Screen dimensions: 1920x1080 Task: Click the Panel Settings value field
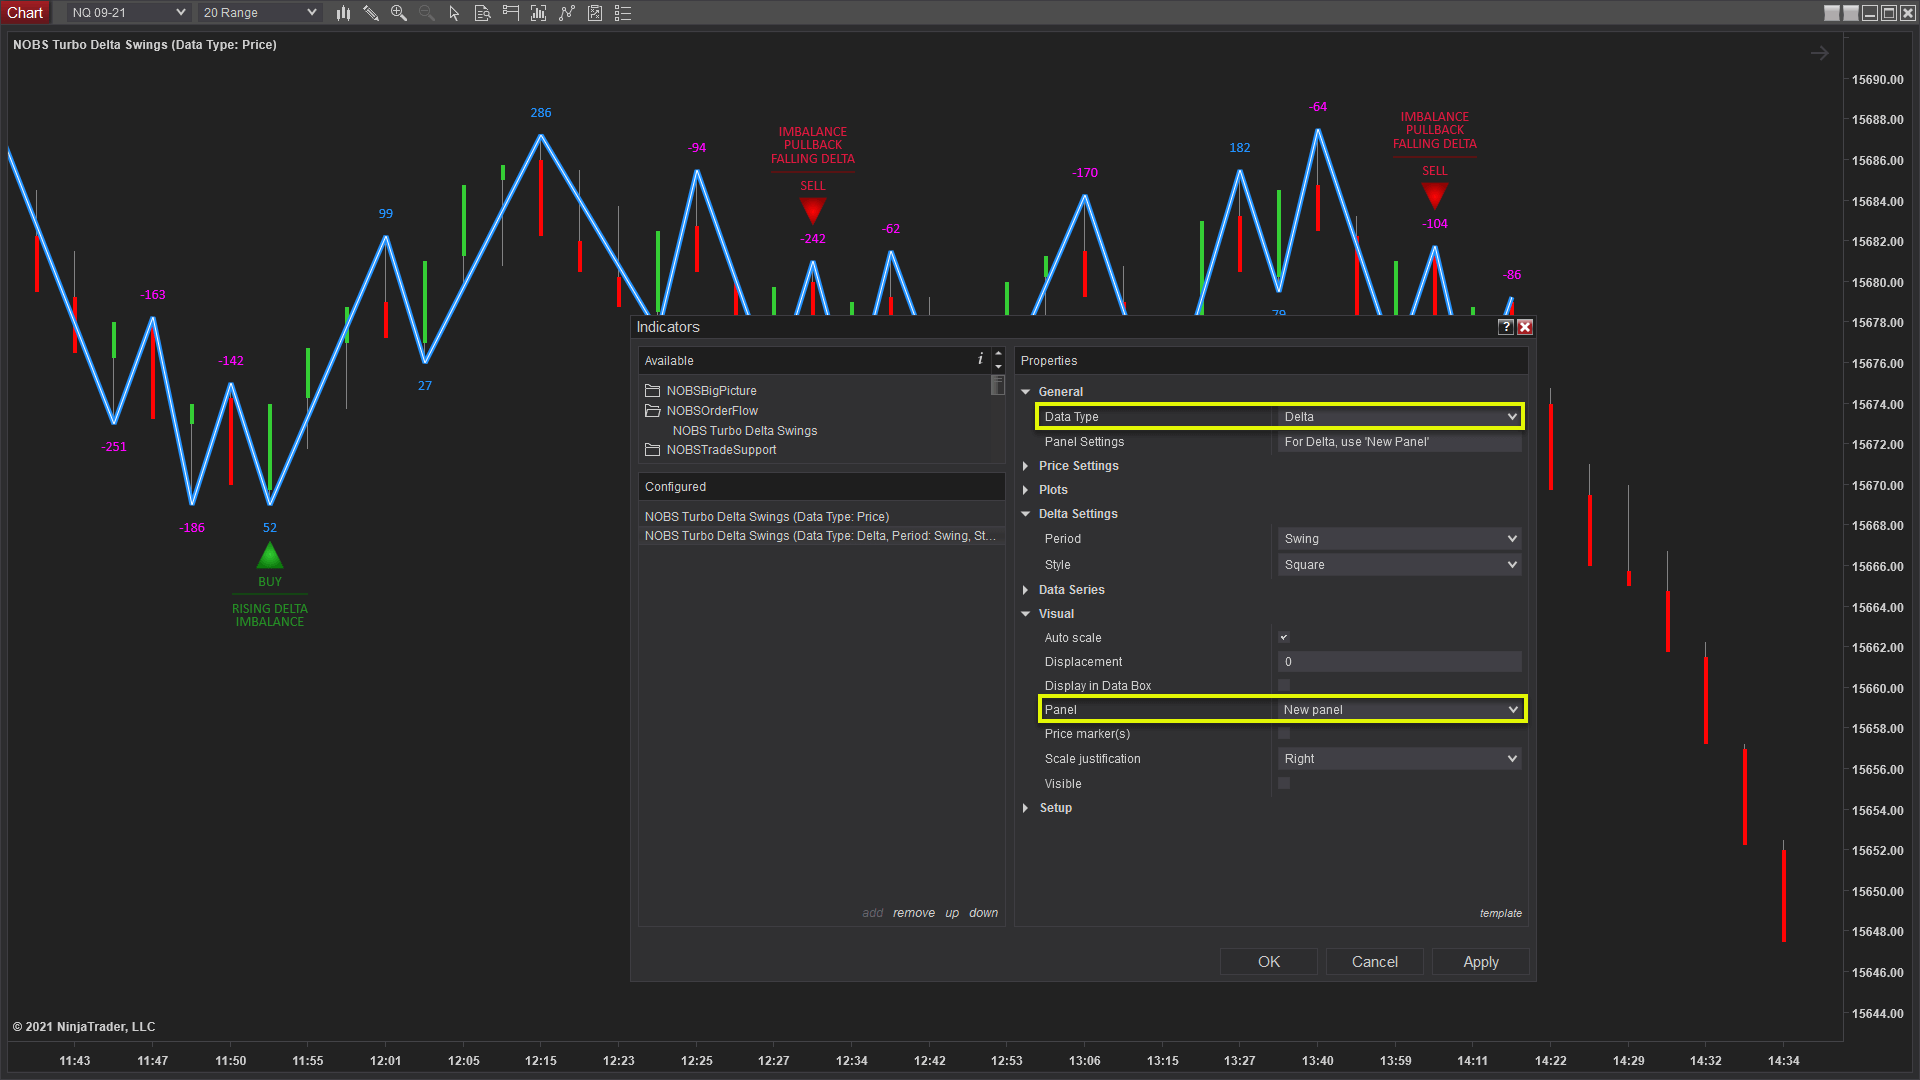1400,442
